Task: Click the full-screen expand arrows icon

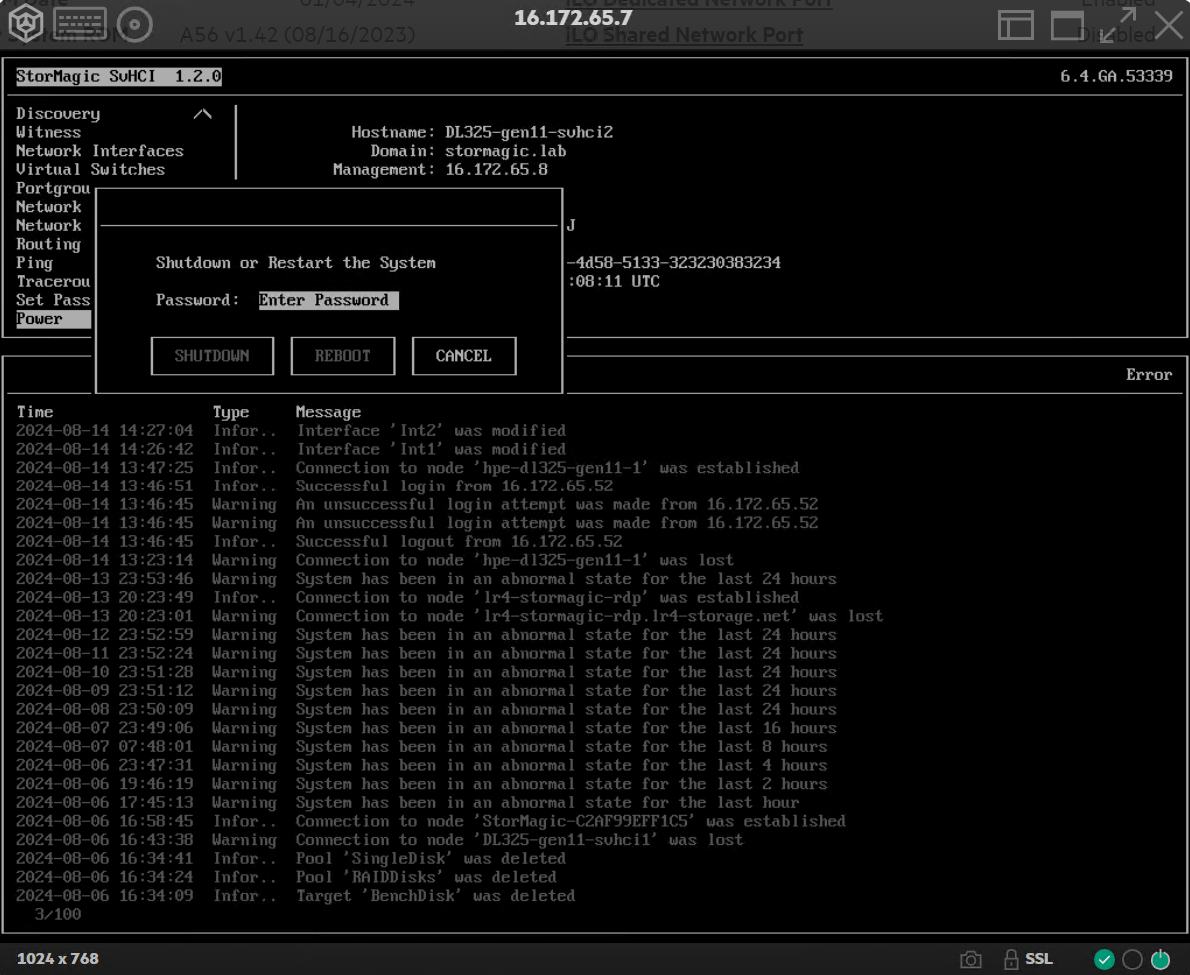Action: point(1118,25)
